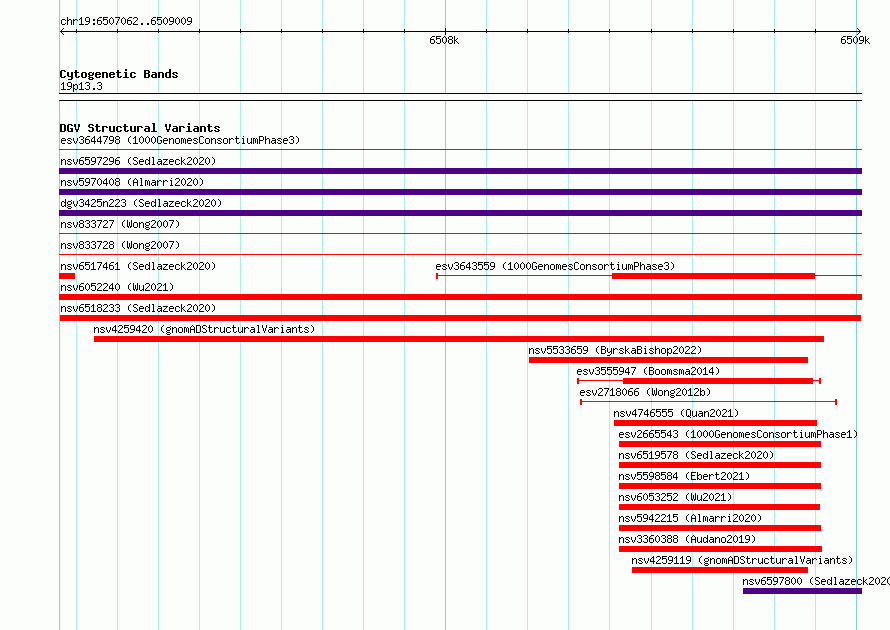
Task: Open variant nsv4259119 (gnomADStructuralVariants) label
Action: (742, 560)
